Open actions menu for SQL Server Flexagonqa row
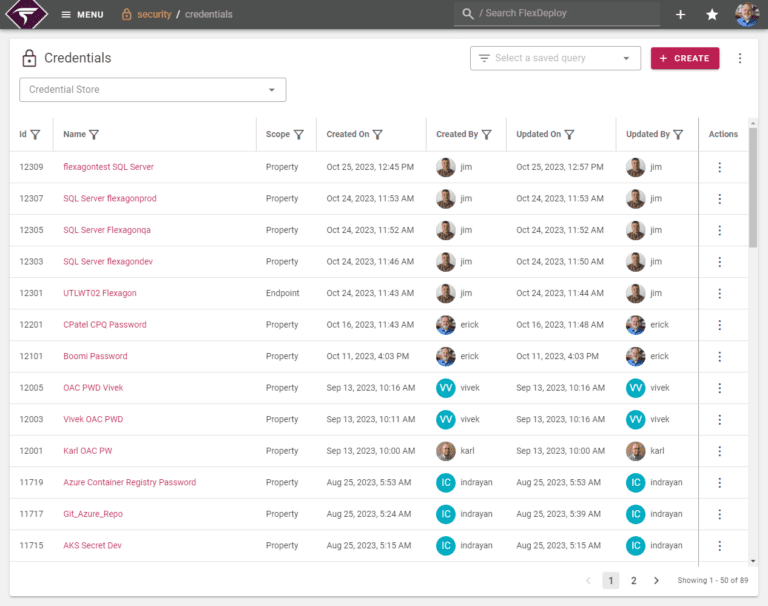This screenshot has width=768, height=606. pyautogui.click(x=720, y=230)
